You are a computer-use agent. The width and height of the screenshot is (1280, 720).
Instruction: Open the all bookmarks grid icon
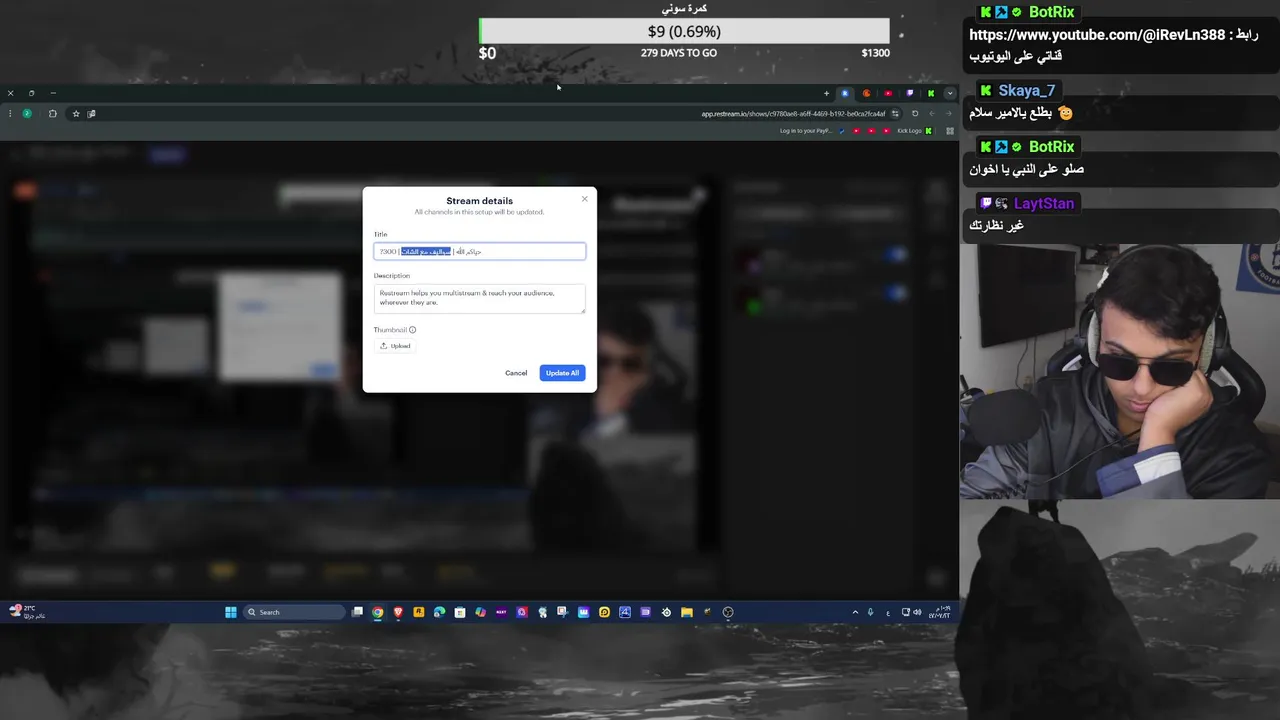[950, 131]
